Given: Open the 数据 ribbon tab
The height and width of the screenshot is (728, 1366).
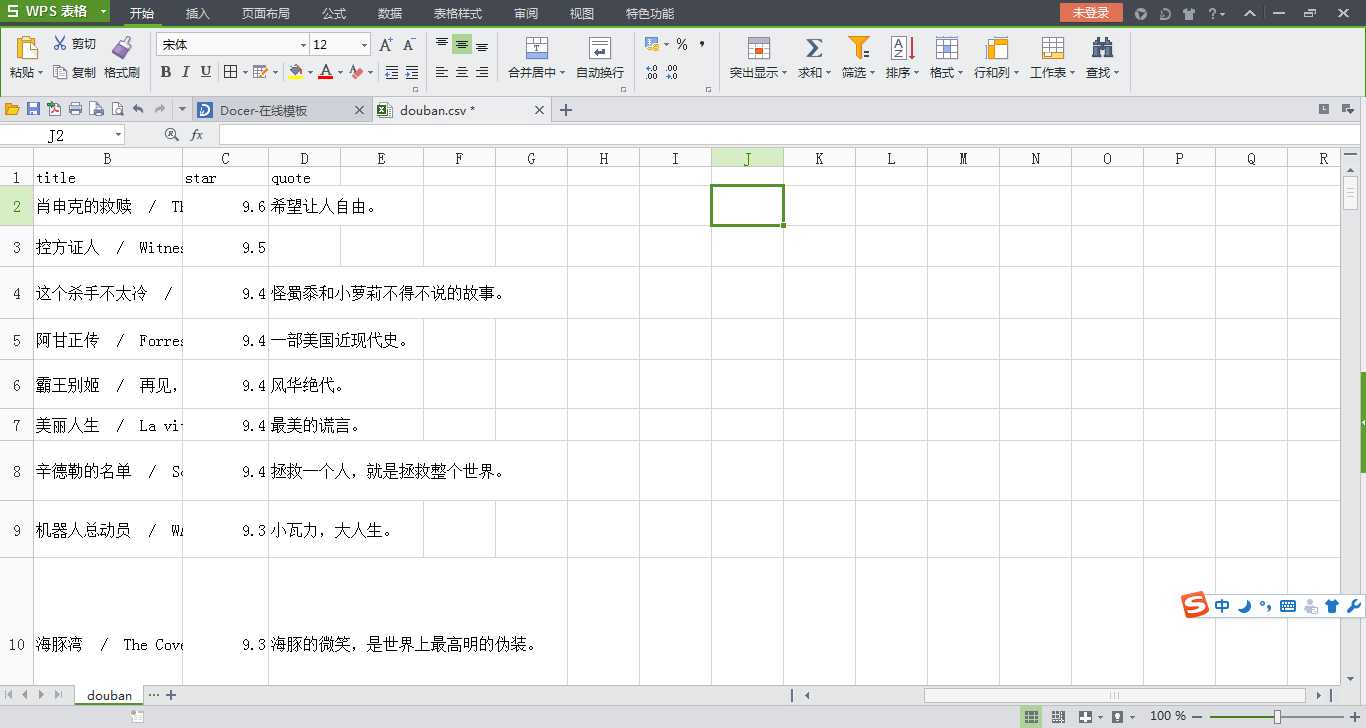Looking at the screenshot, I should [x=390, y=13].
